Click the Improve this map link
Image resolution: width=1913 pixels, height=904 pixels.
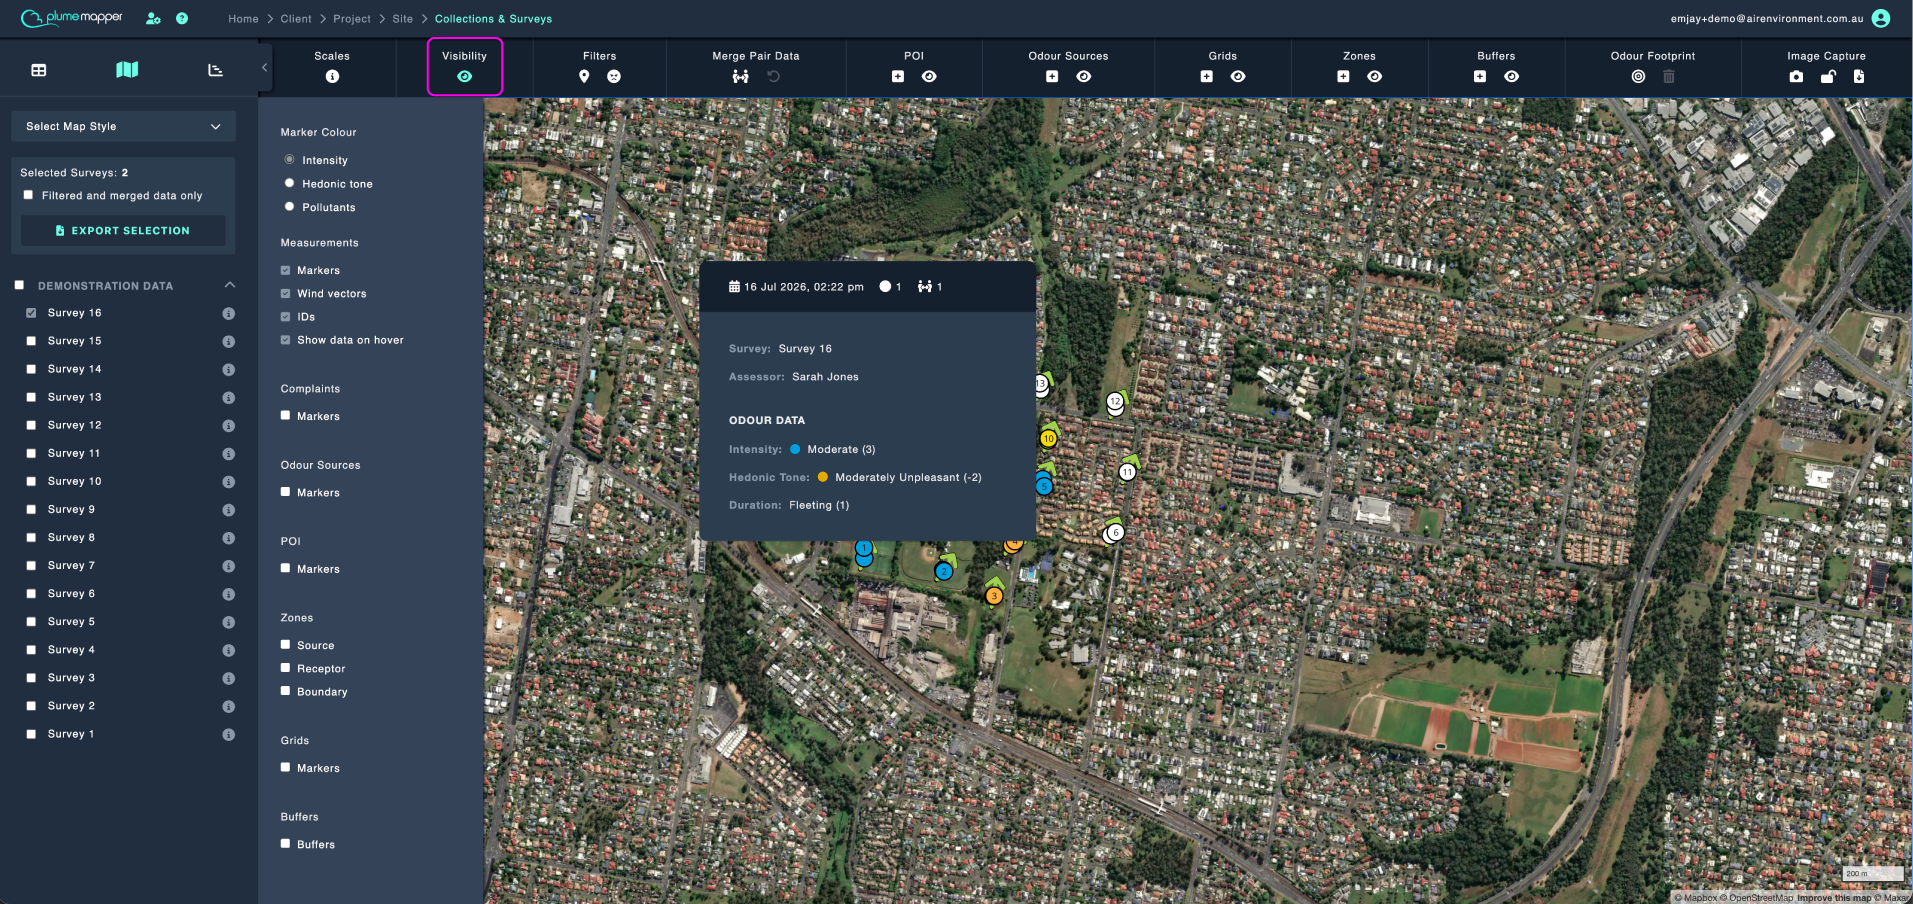click(x=1834, y=898)
